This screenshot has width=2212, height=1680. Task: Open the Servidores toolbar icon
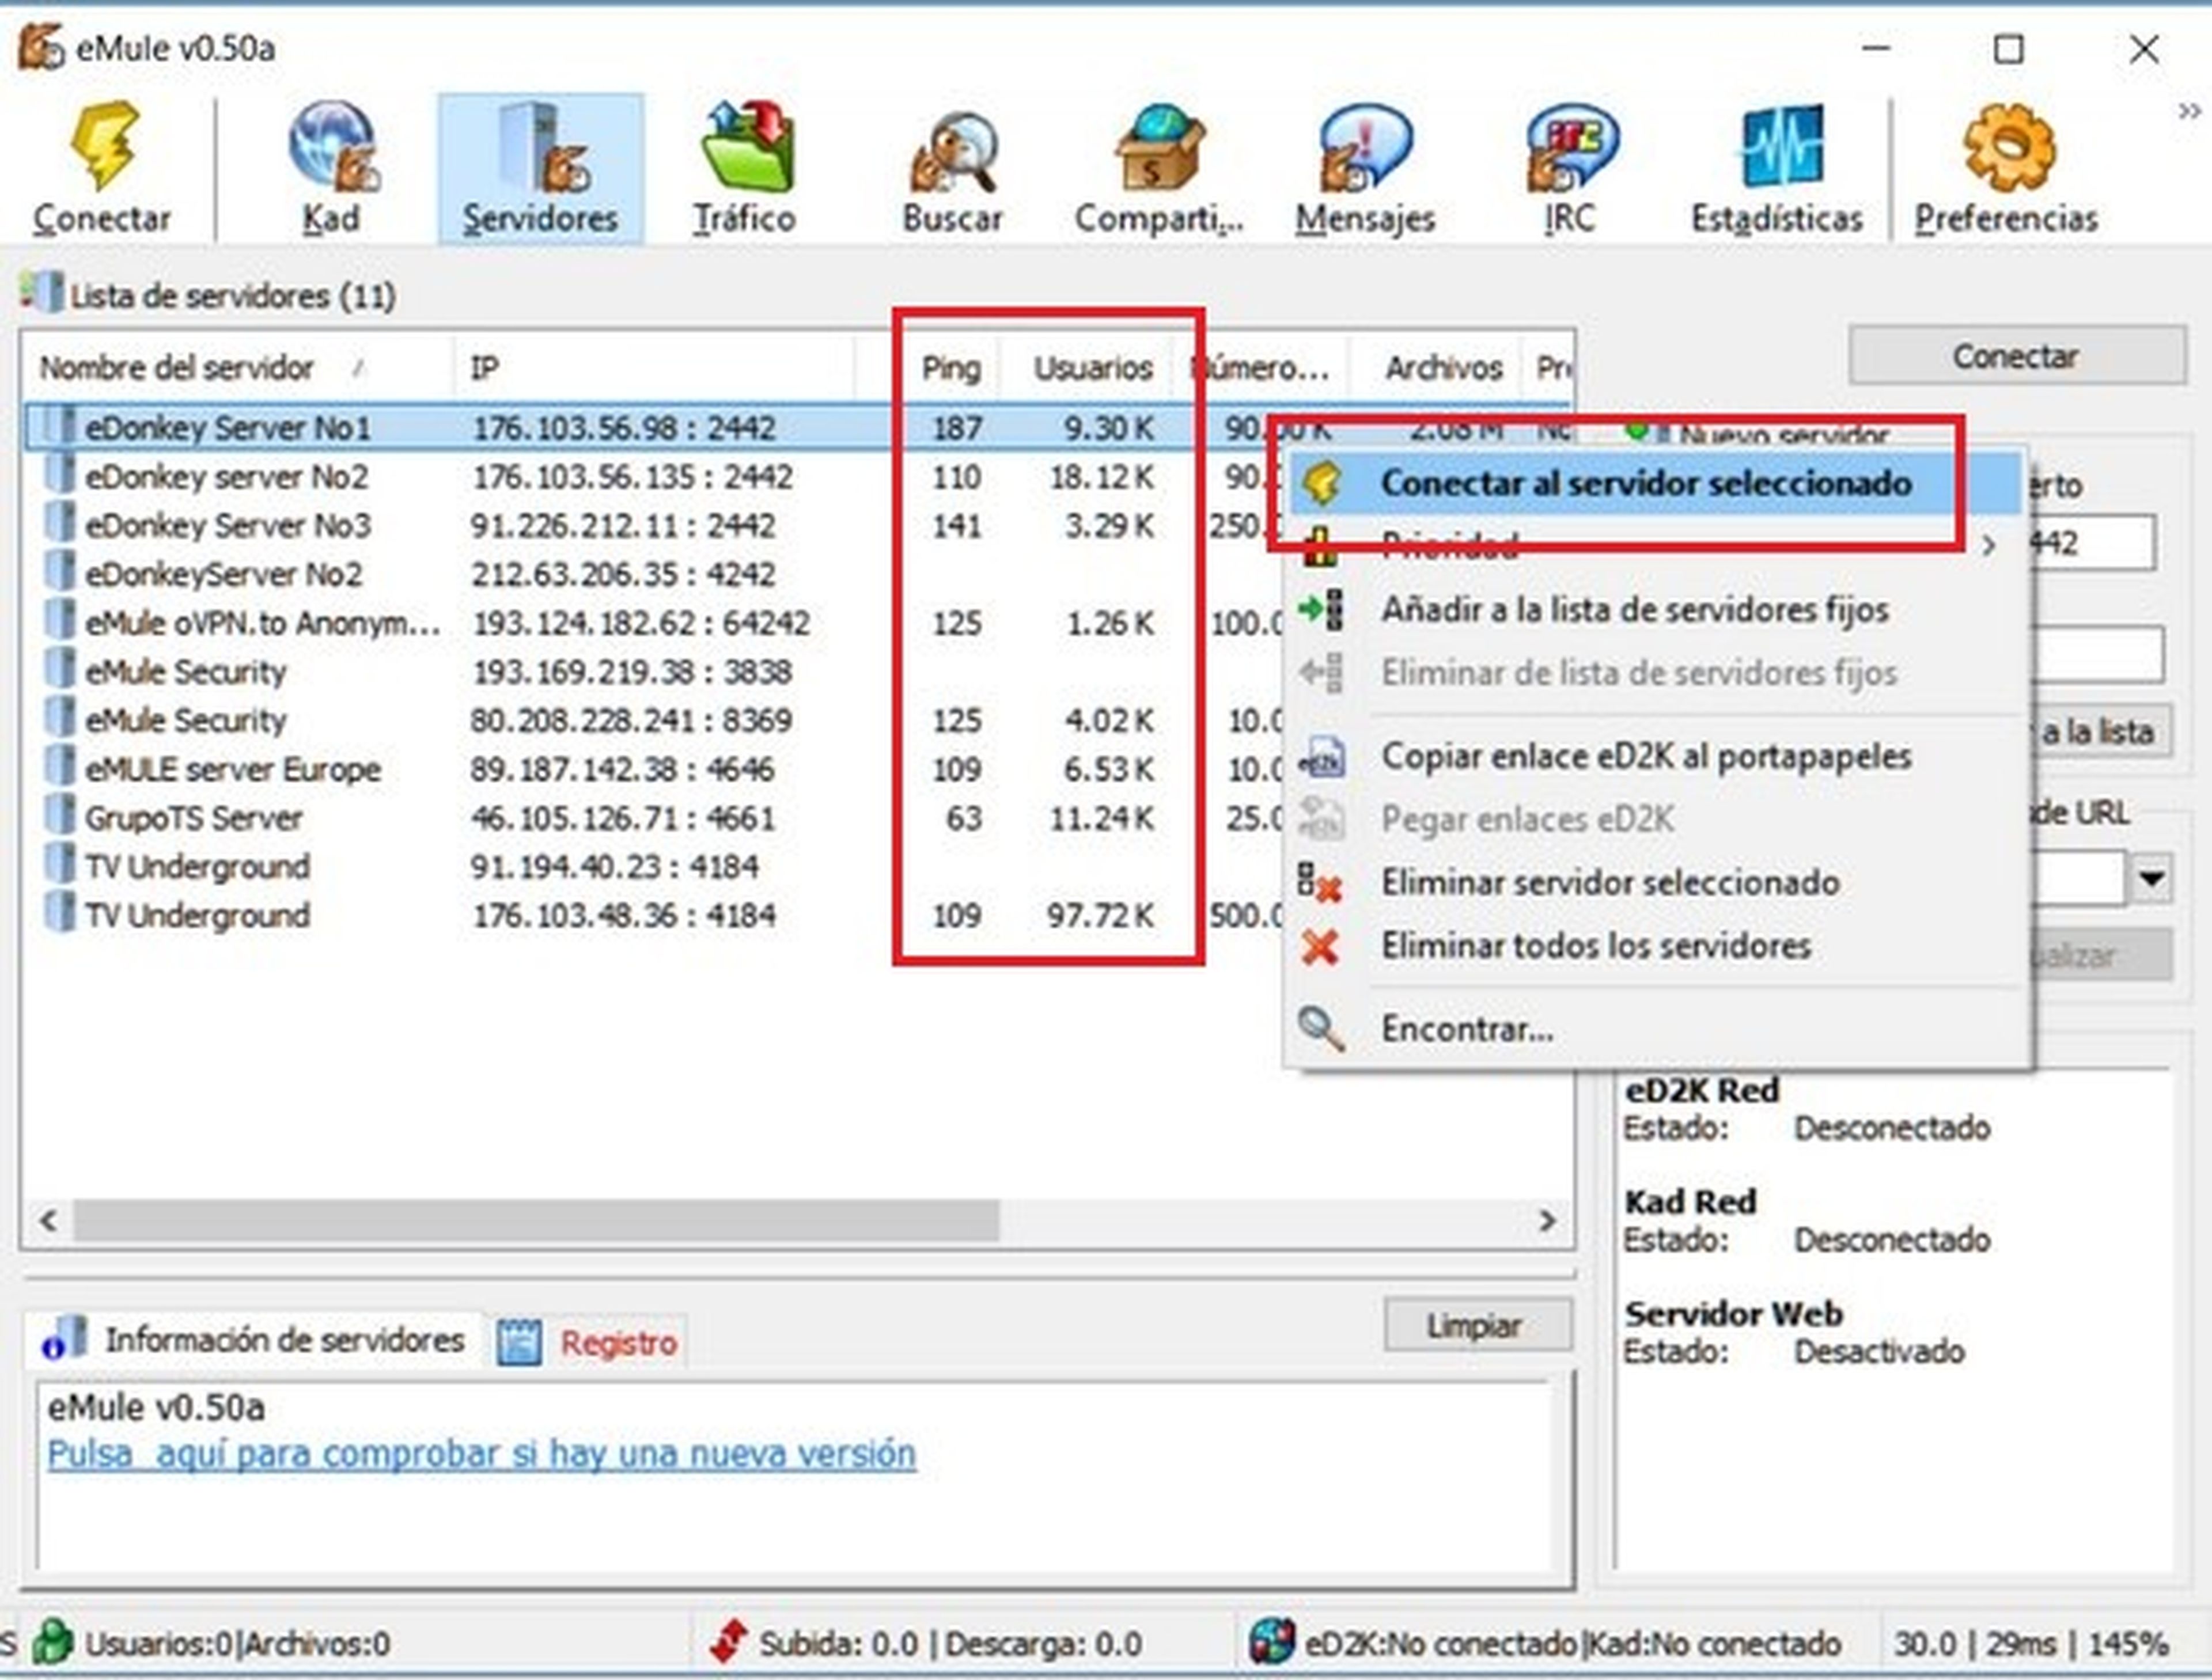[540, 168]
